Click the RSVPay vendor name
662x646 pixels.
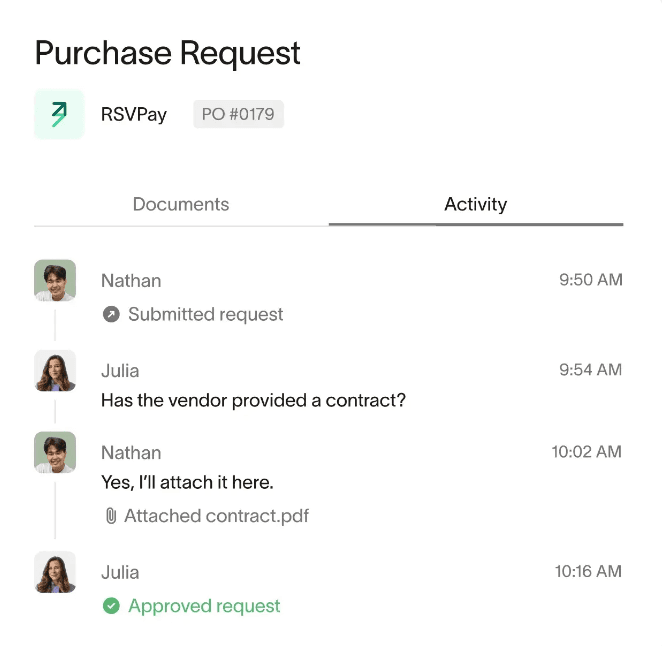[x=133, y=114]
